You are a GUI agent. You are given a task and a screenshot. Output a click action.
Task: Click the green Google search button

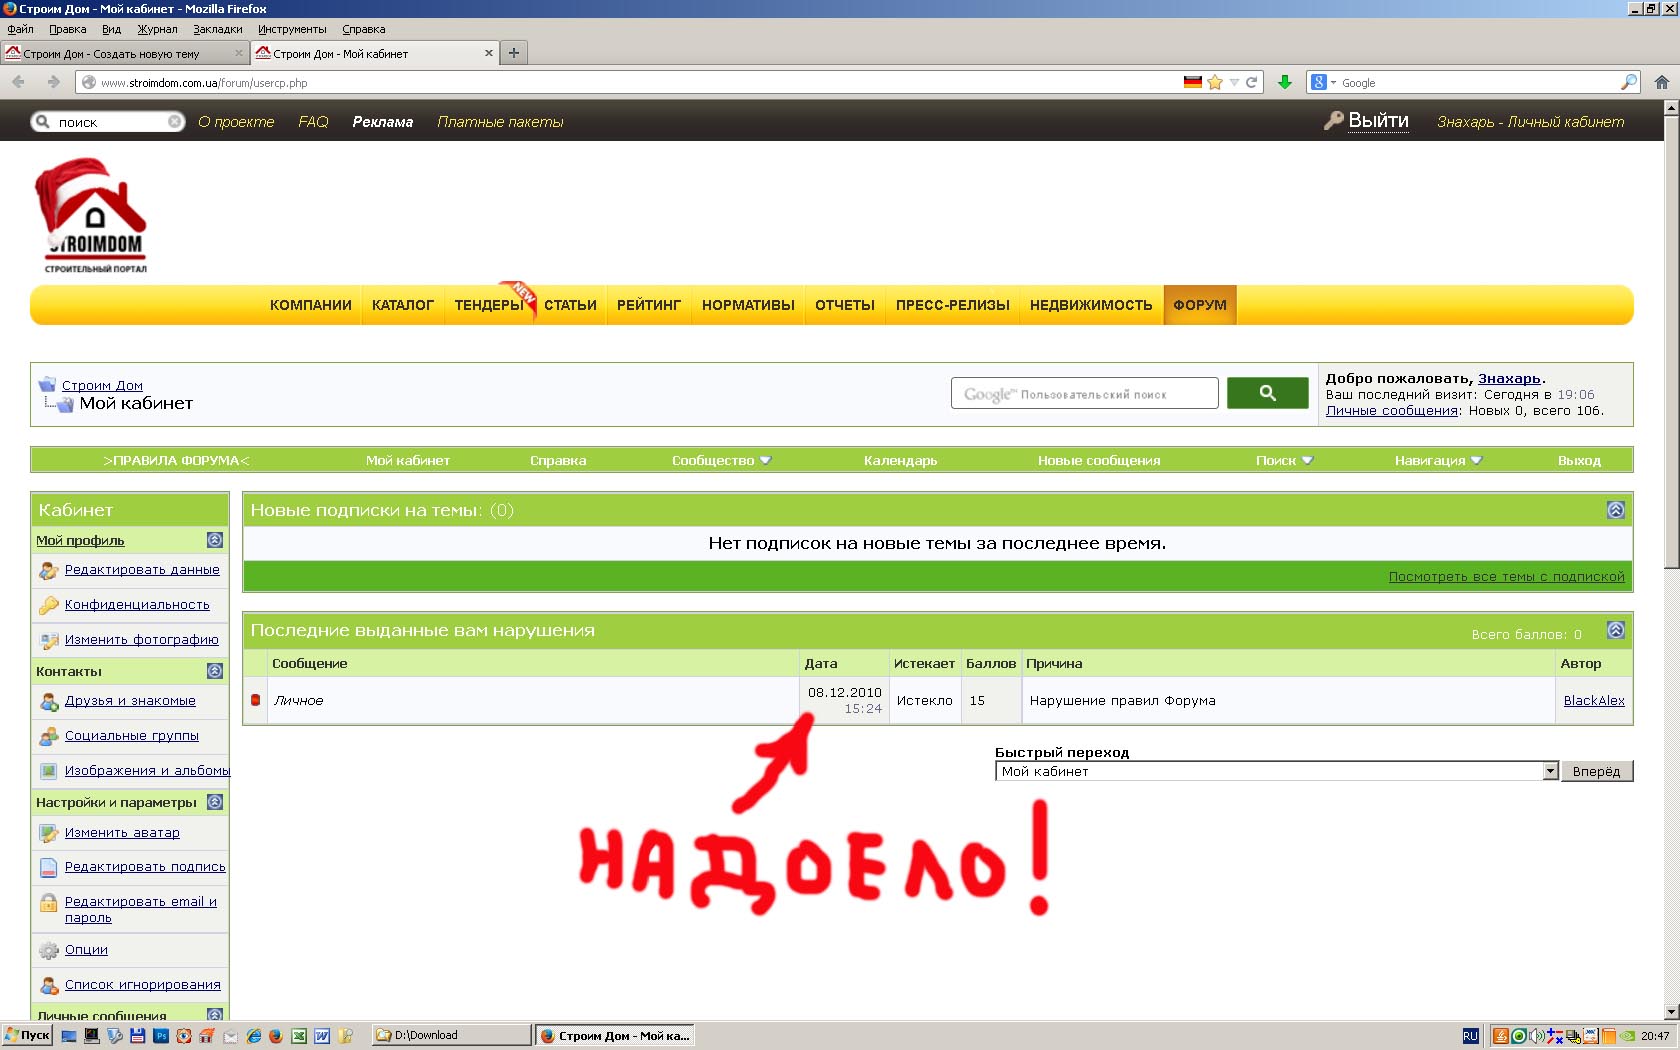(1267, 393)
